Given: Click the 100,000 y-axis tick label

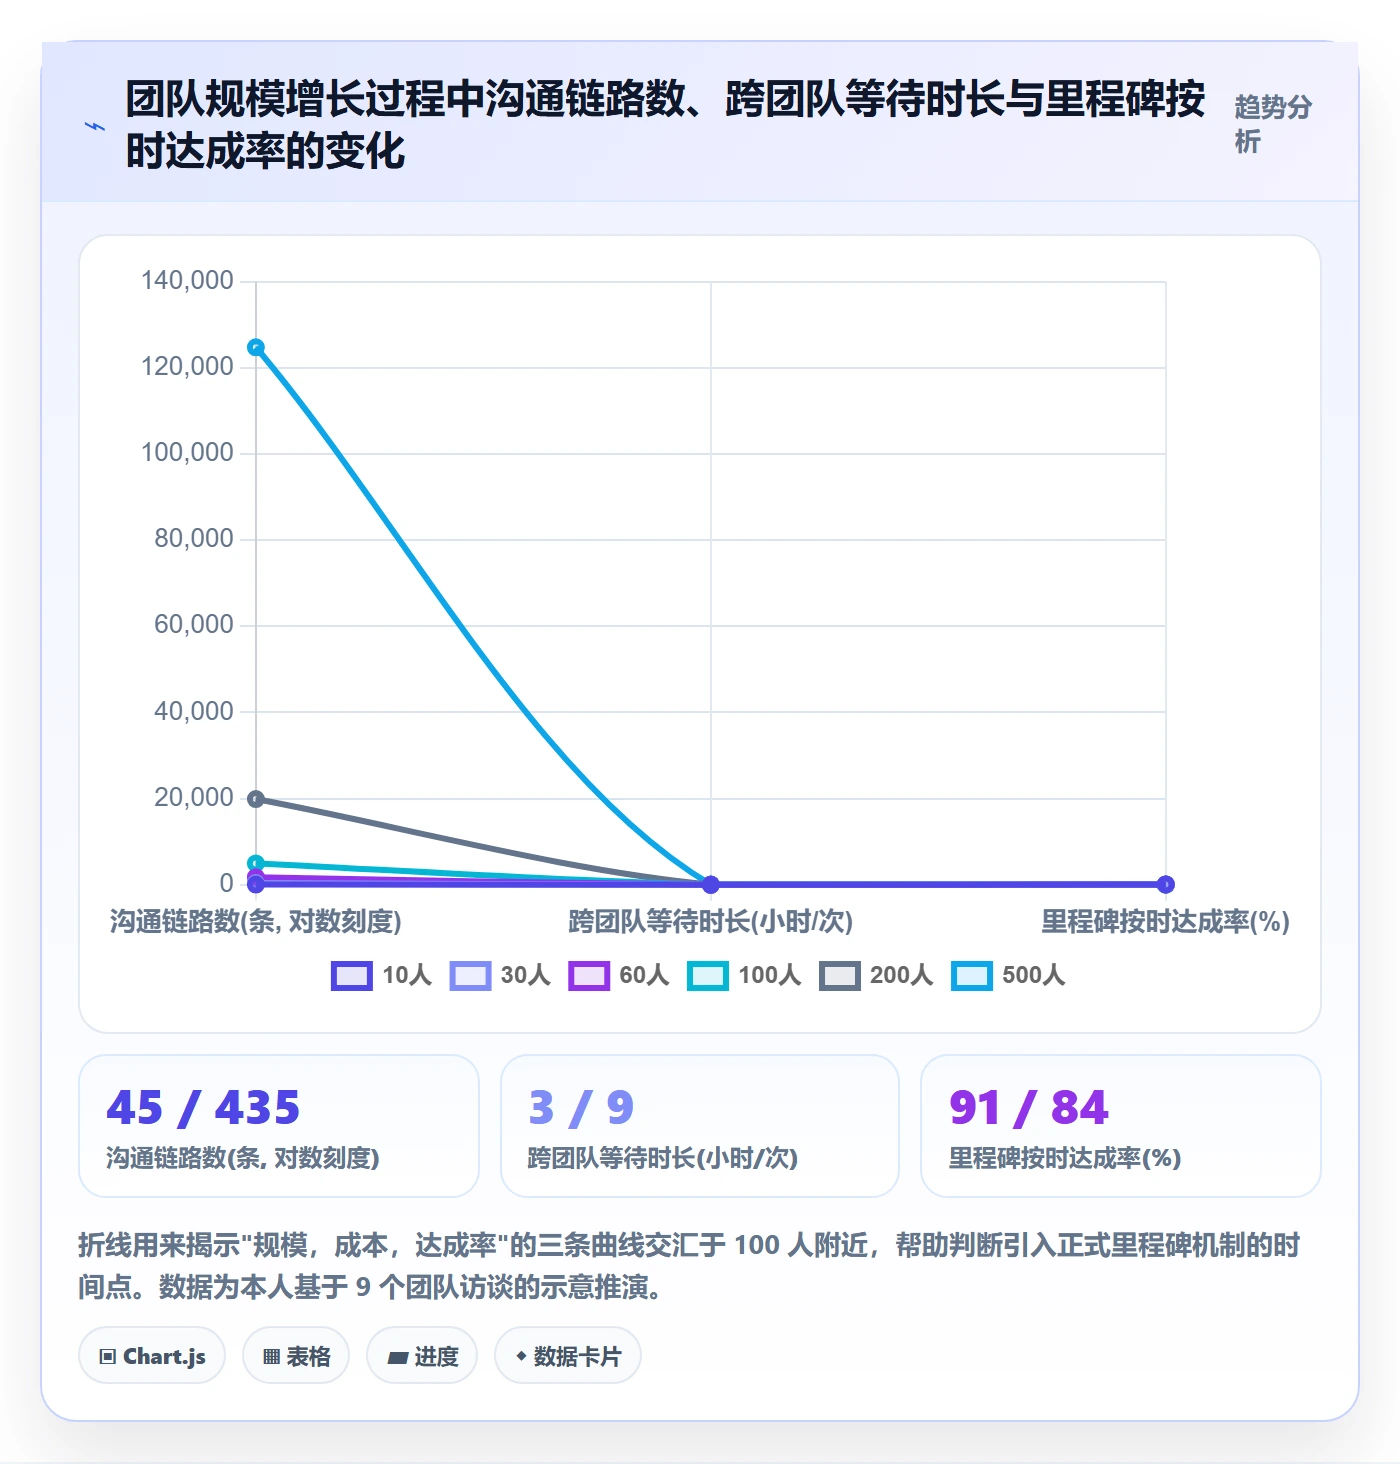Looking at the screenshot, I should point(187,452).
